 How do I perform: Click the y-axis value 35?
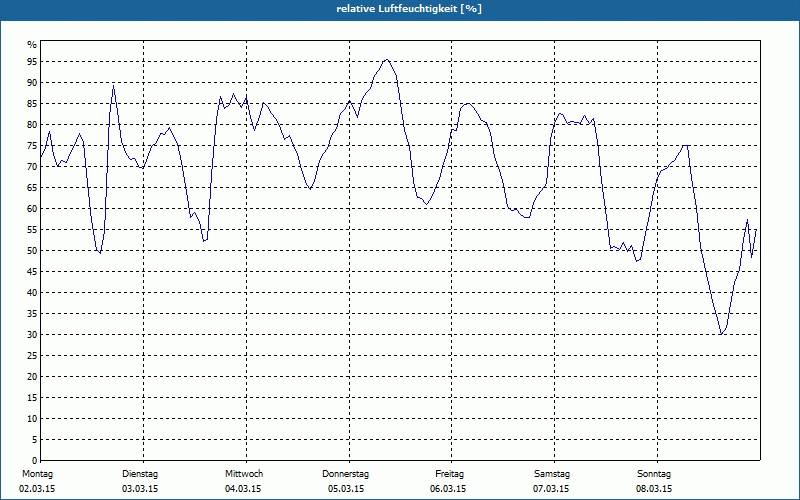click(32, 314)
